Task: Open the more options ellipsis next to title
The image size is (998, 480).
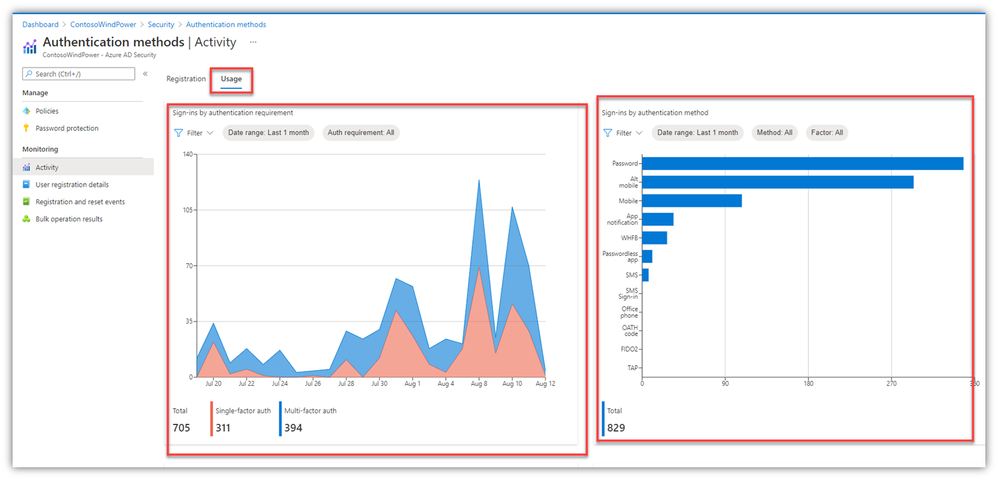Action: [x=253, y=42]
